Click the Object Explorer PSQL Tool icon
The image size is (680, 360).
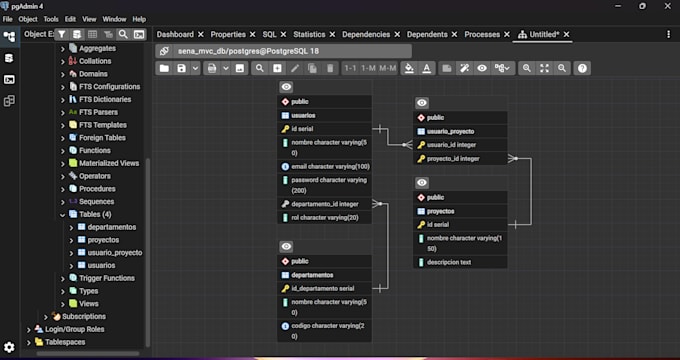click(139, 34)
